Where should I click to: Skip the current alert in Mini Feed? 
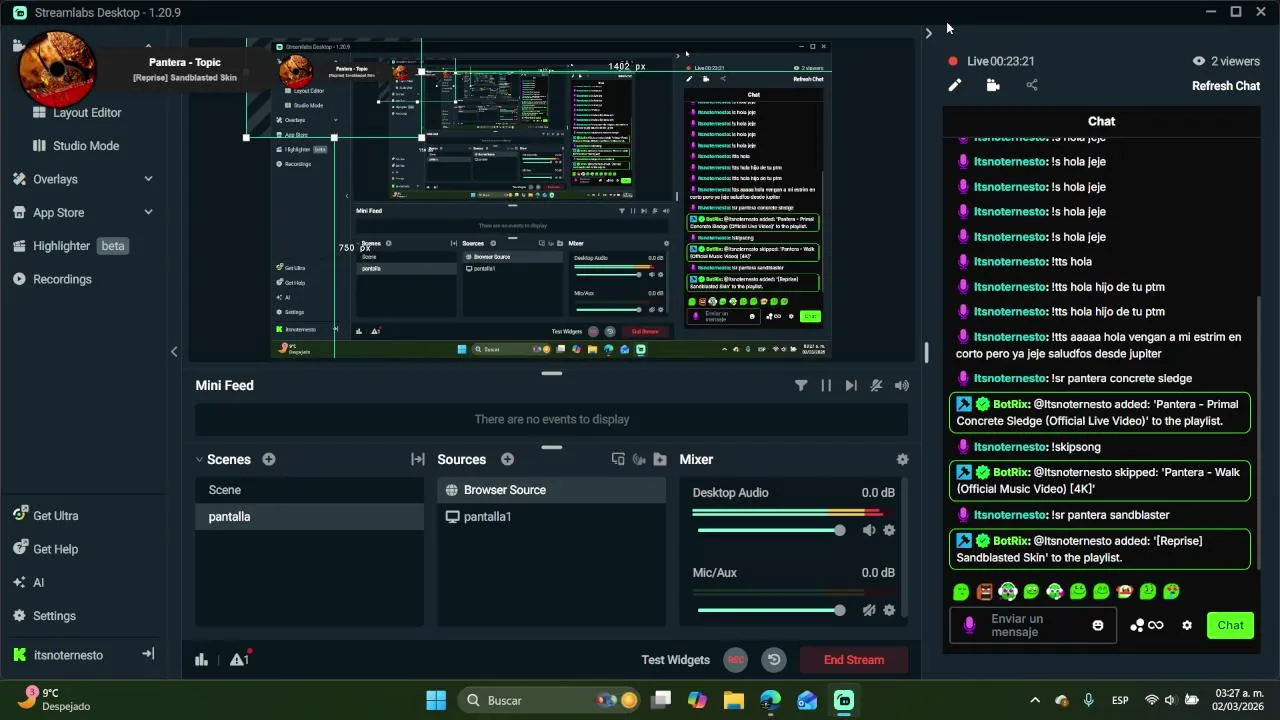point(851,385)
